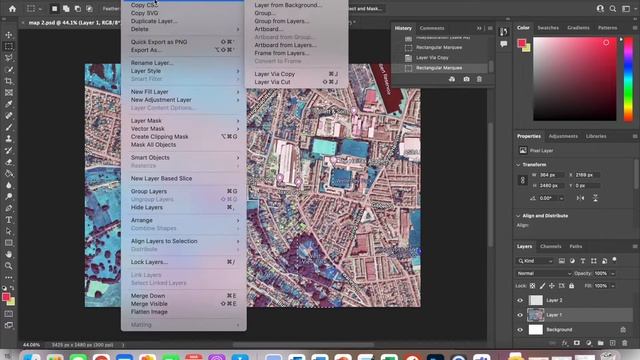Select the Move tool

pos(9,35)
